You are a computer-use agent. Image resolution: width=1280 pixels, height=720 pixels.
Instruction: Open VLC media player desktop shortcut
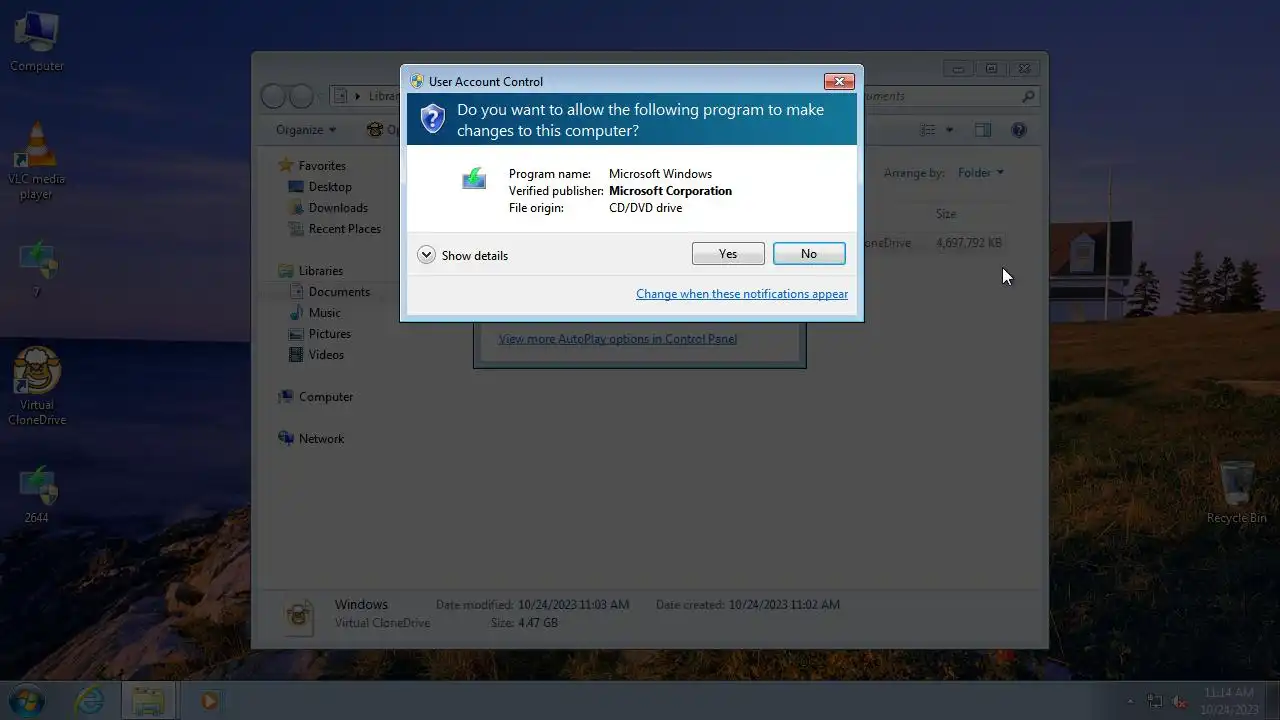click(37, 162)
